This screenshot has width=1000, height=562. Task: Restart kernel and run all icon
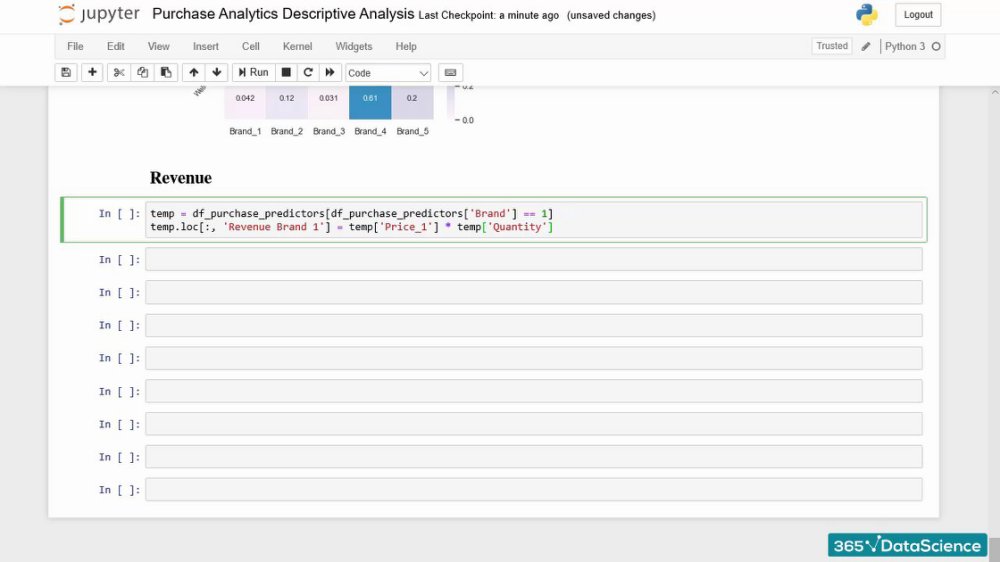[x=330, y=73]
